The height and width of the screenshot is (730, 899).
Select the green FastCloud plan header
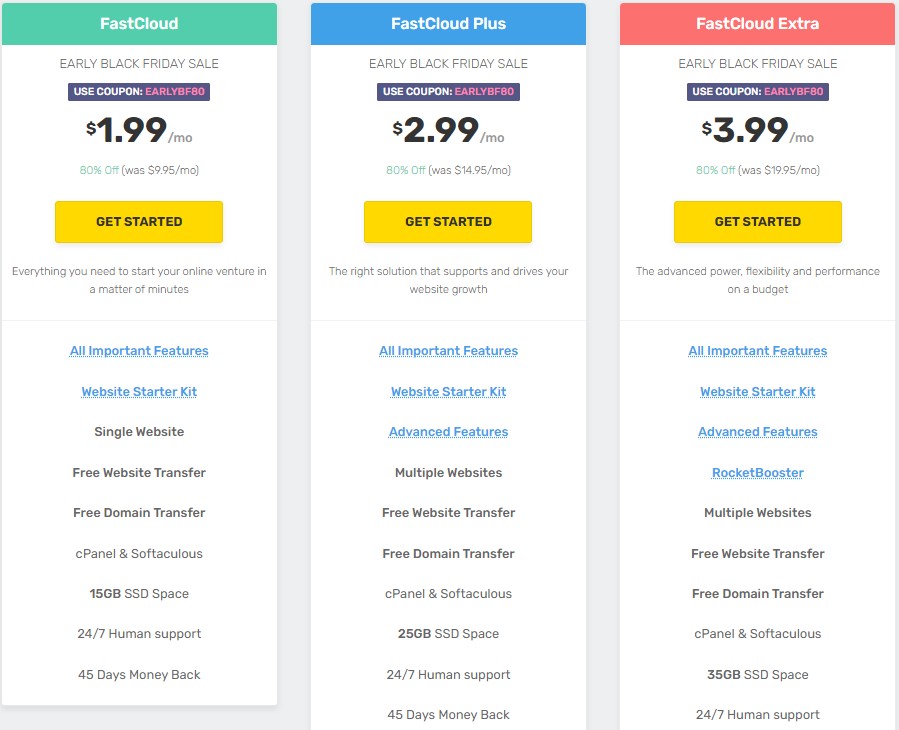point(139,24)
